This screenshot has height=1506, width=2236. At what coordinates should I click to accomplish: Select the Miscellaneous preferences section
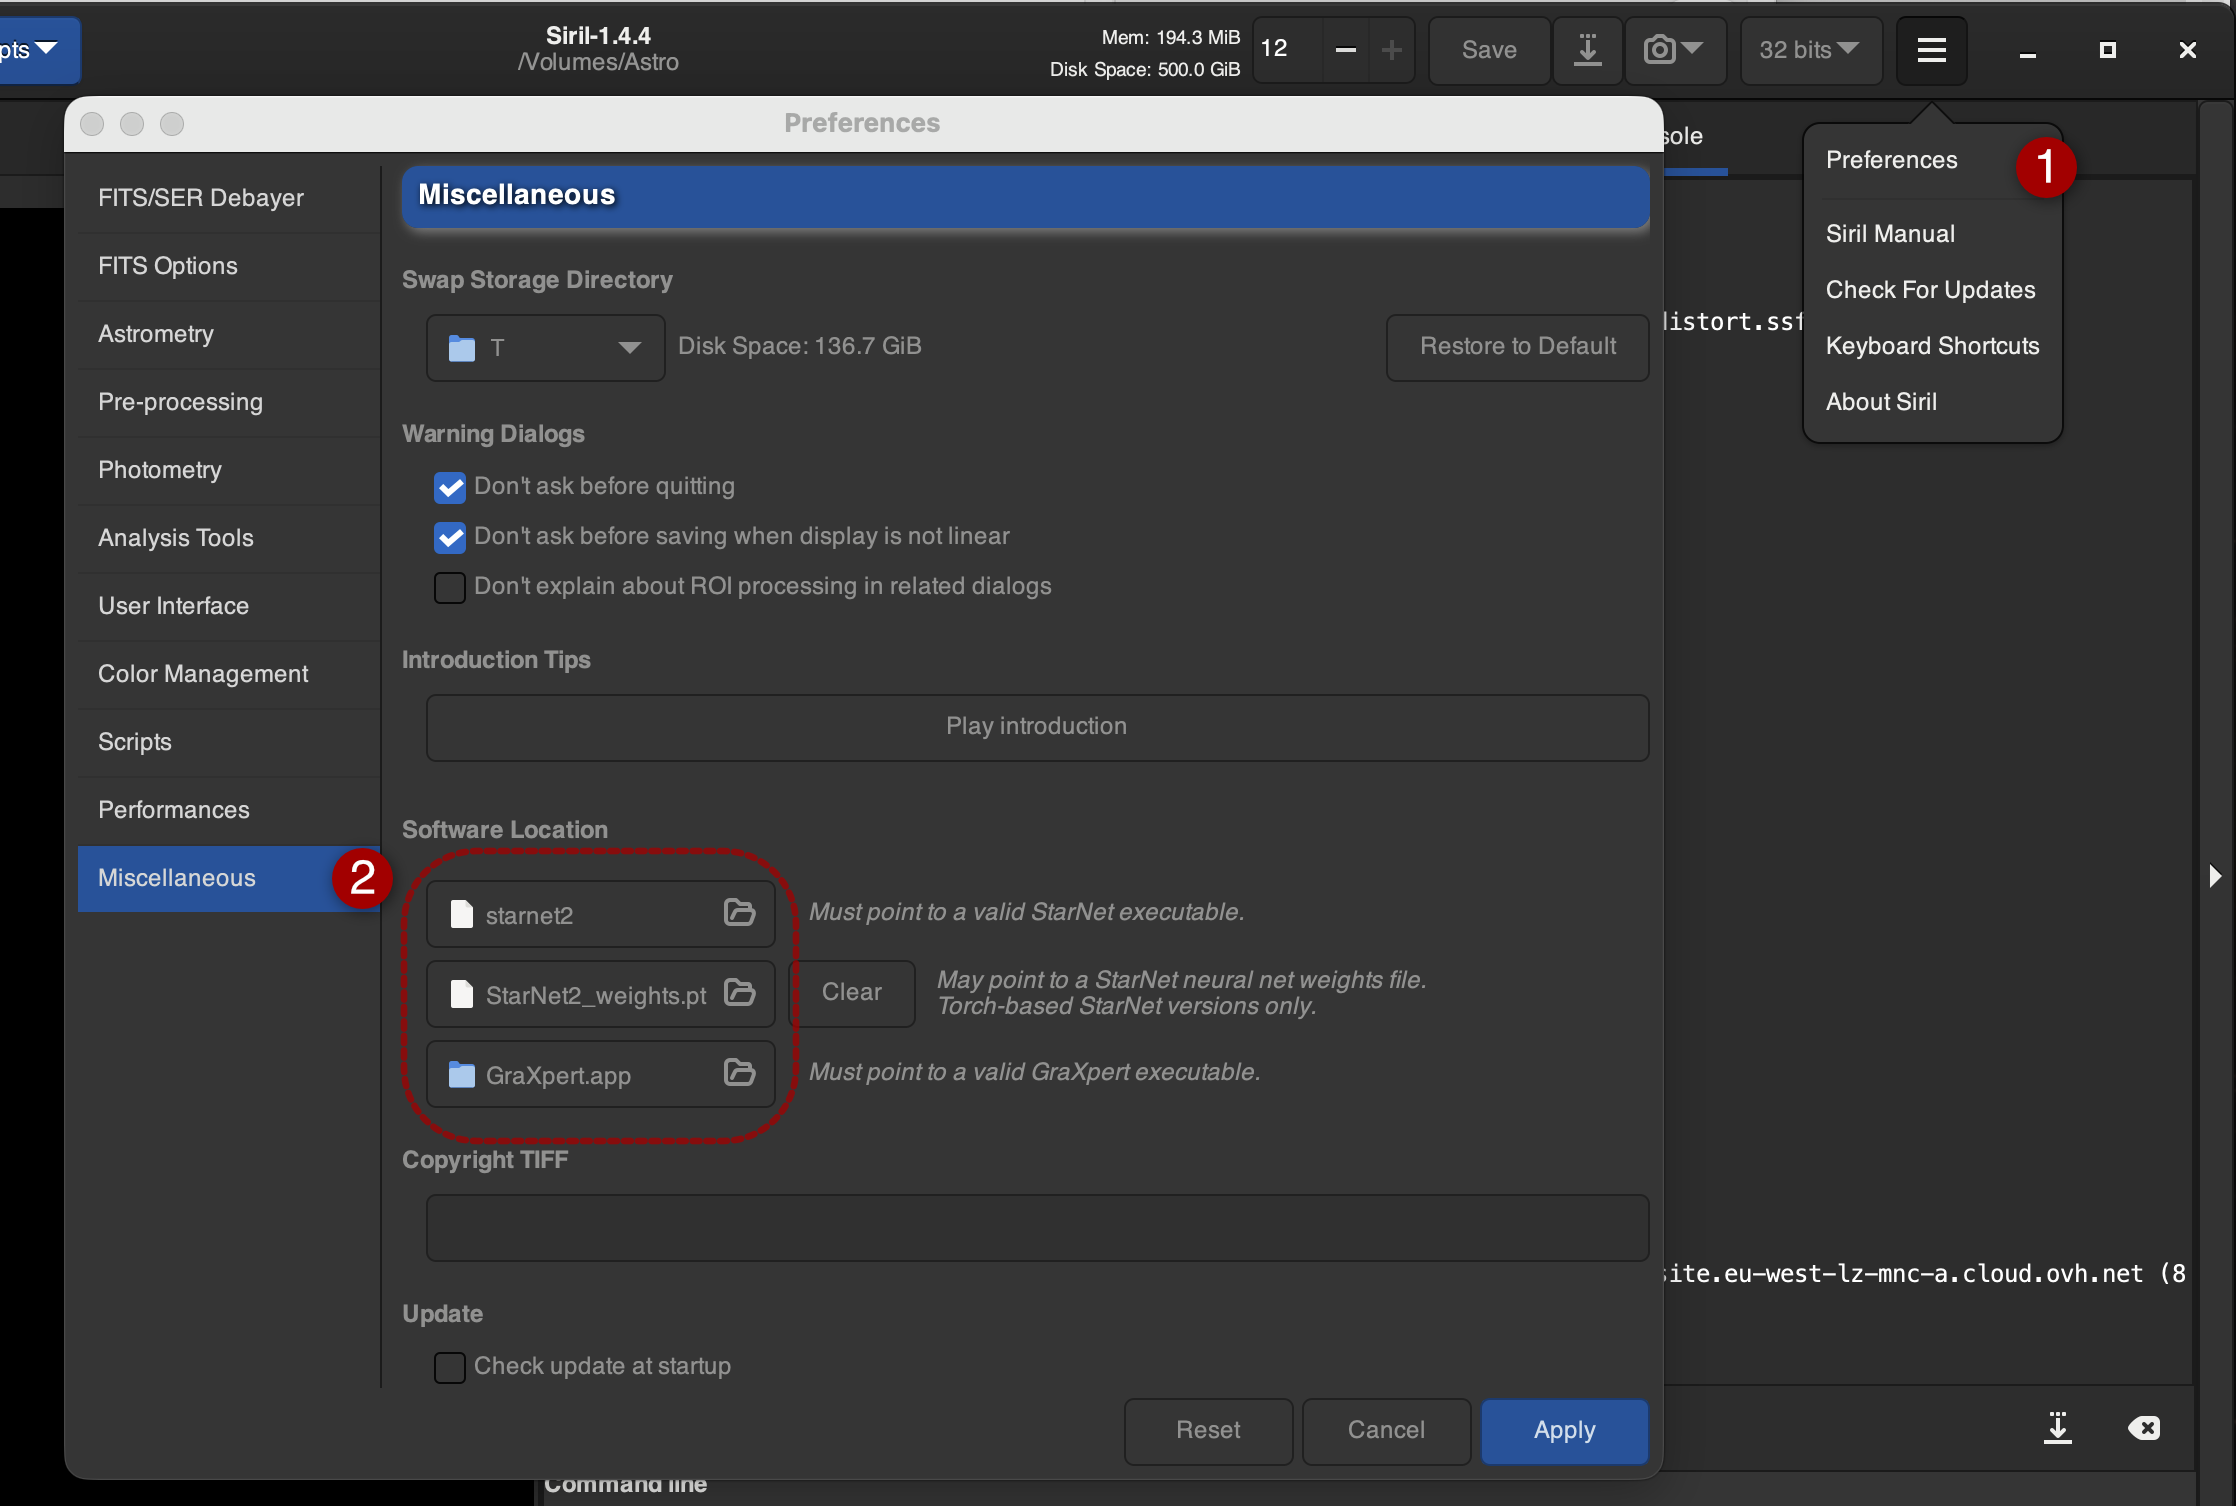(229, 878)
